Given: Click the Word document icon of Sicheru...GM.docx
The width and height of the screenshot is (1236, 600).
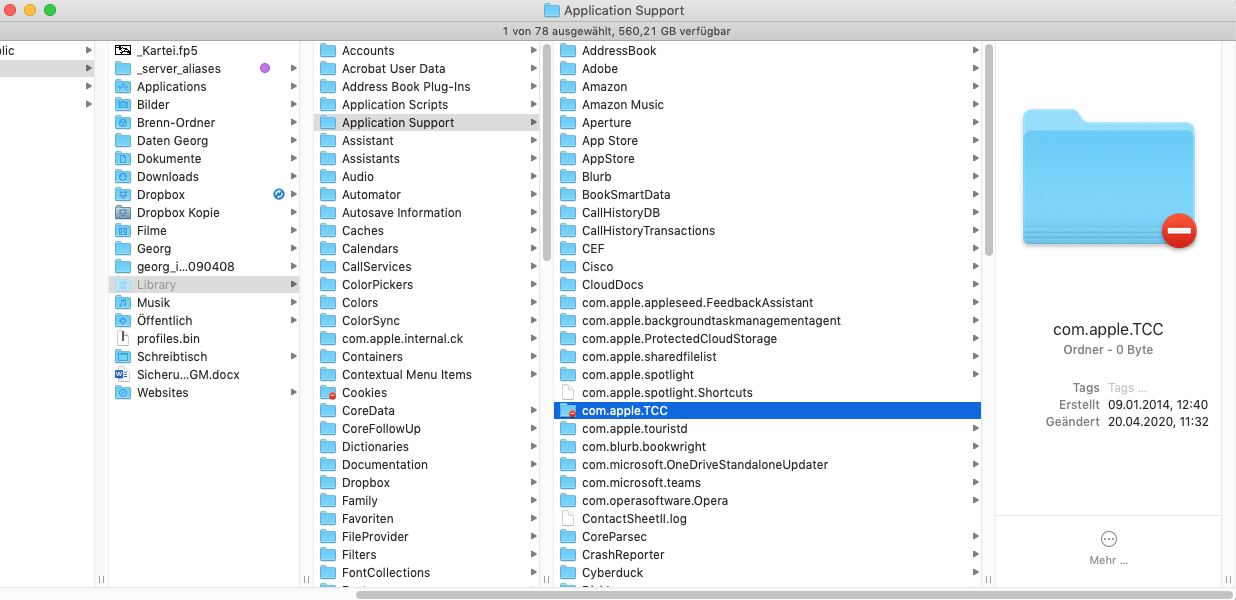Looking at the screenshot, I should pyautogui.click(x=123, y=374).
